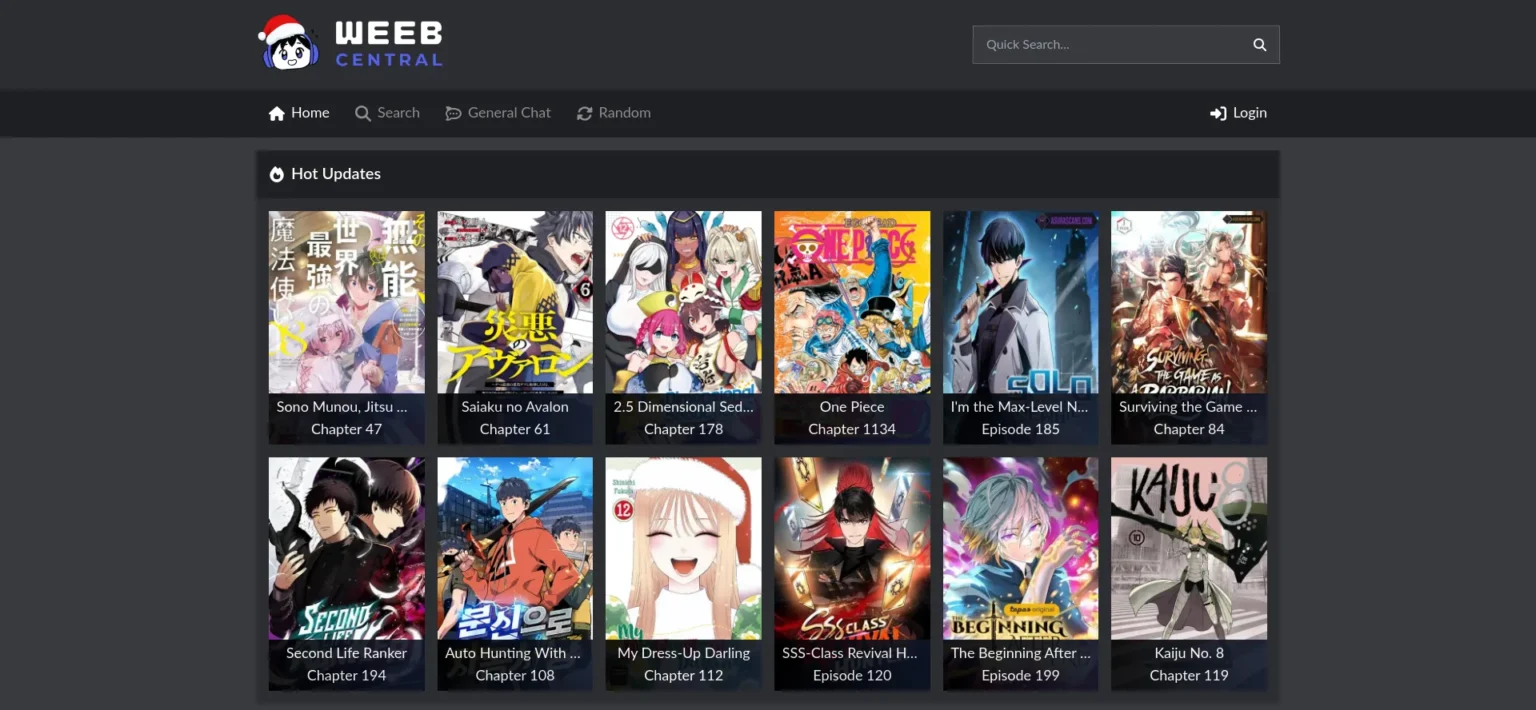Click the 'Second Life Ranker' title
The image size is (1536, 710).
click(x=347, y=653)
